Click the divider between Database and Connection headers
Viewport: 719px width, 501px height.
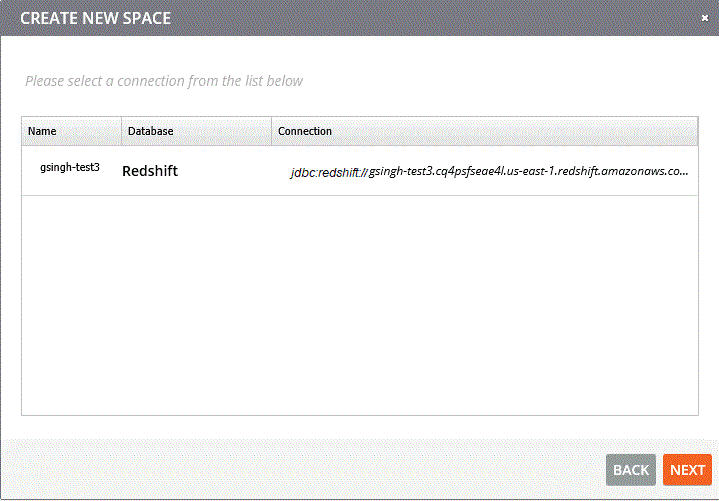[271, 131]
